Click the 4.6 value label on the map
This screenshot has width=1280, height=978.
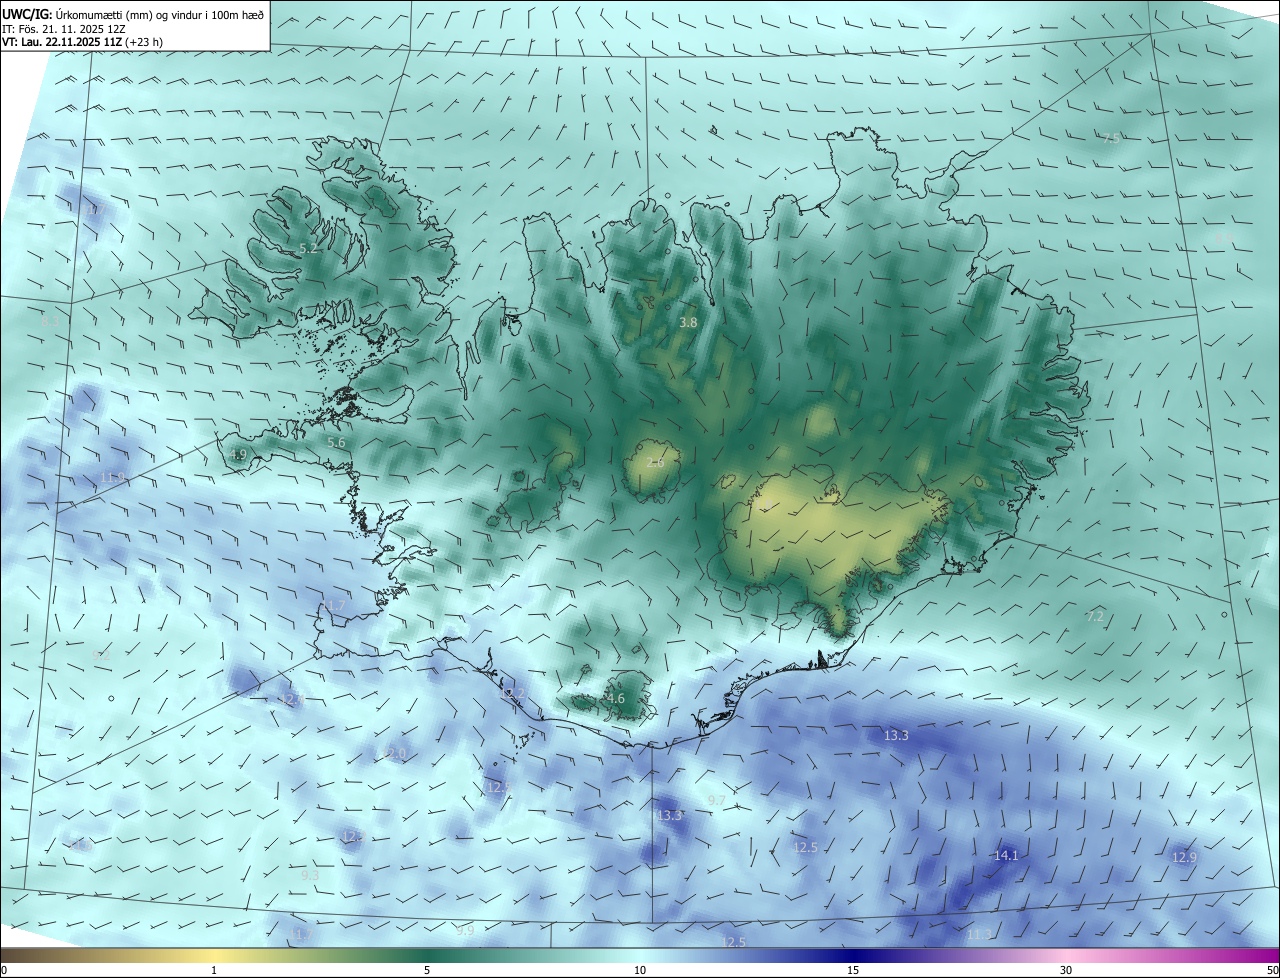pos(615,698)
